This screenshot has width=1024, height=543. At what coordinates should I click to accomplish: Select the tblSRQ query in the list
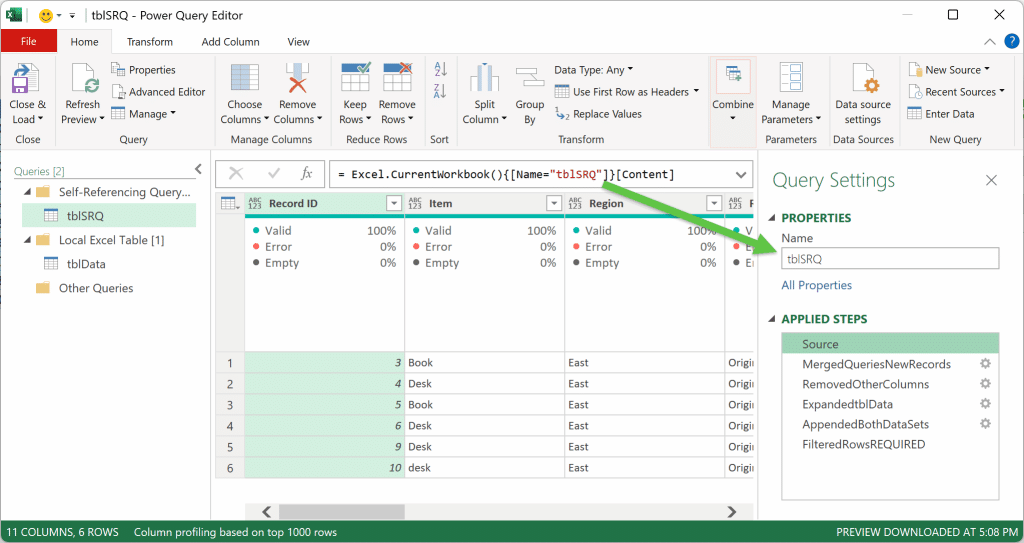point(109,216)
